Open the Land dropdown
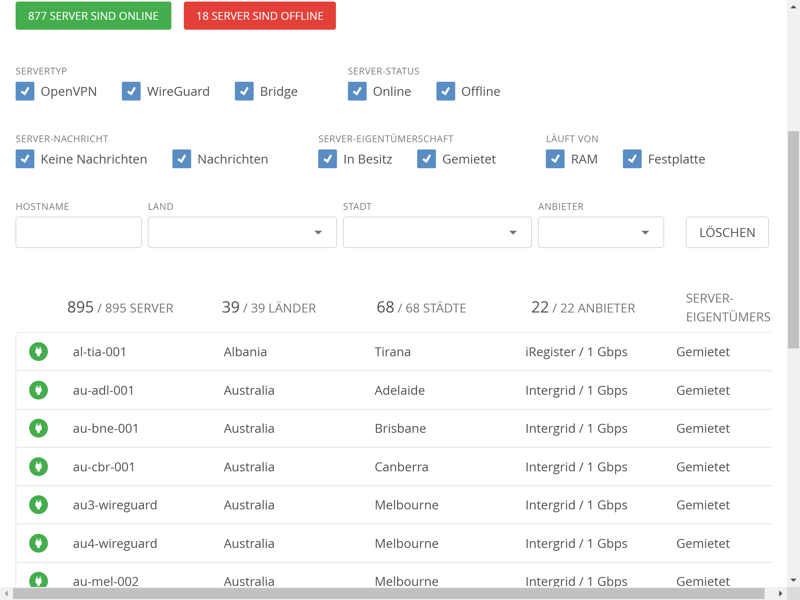800x600 pixels. click(x=242, y=232)
